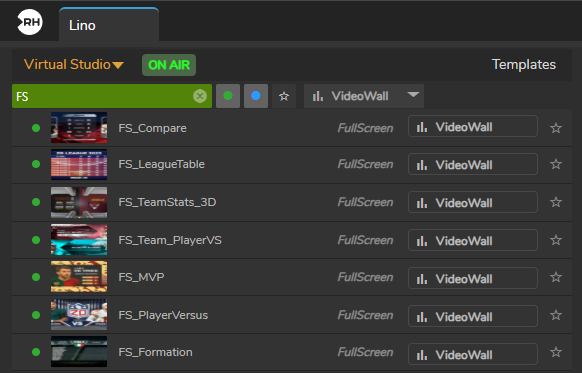Screen dimensions: 582x373
Task: Select the FS_Compare template name
Action: pos(153,128)
